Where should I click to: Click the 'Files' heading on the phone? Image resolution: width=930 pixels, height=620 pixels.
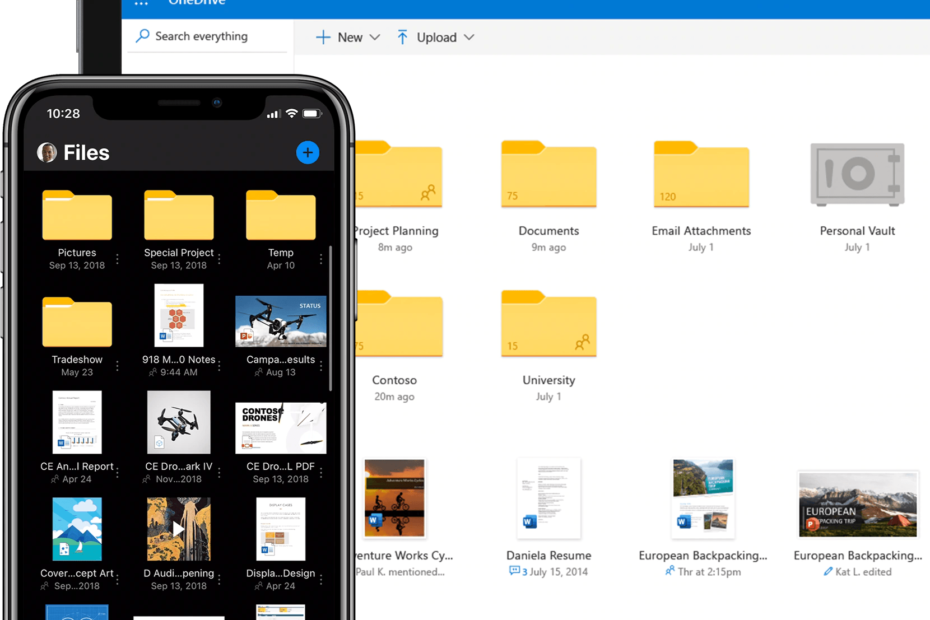coord(87,152)
